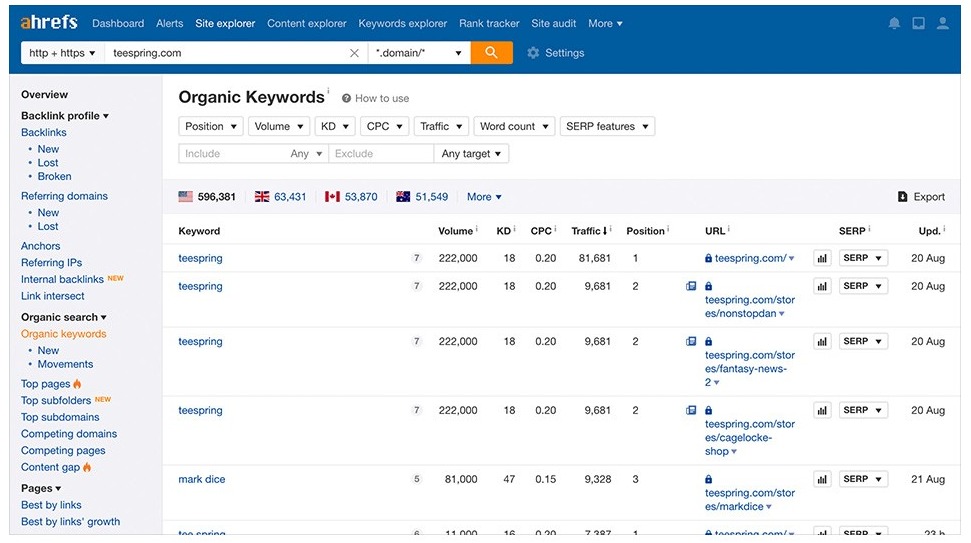Image resolution: width=971 pixels, height=543 pixels.
Task: Click the How to use help link
Action: pyautogui.click(x=375, y=98)
